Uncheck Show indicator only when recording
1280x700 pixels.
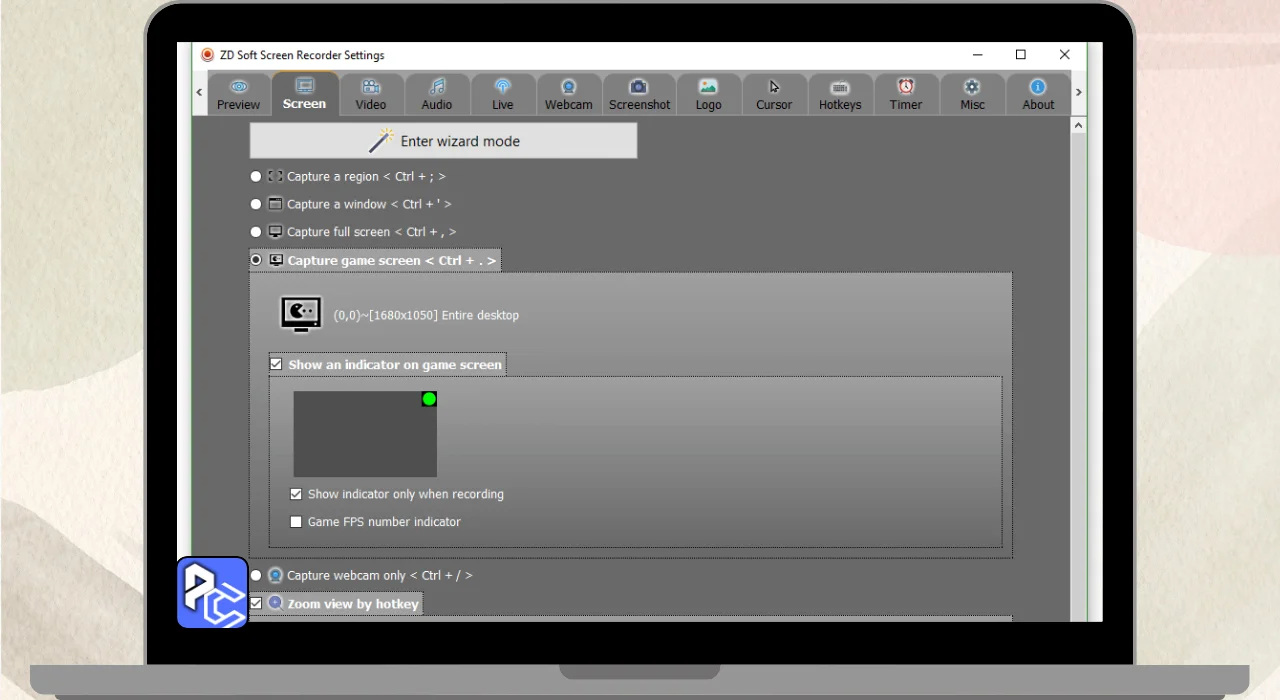coord(296,494)
